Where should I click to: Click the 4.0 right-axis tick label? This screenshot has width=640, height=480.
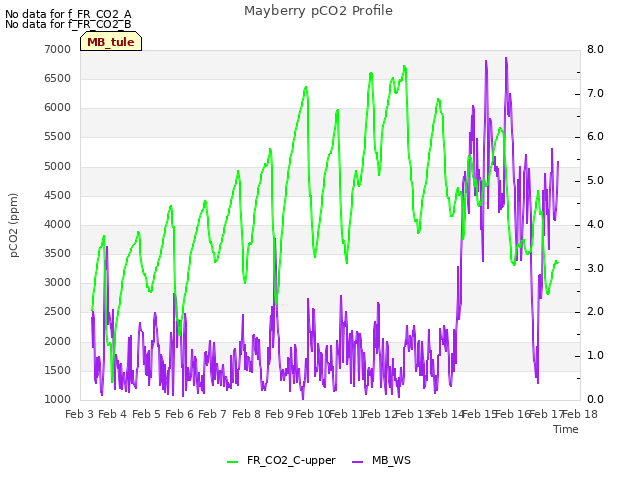pyautogui.click(x=595, y=224)
